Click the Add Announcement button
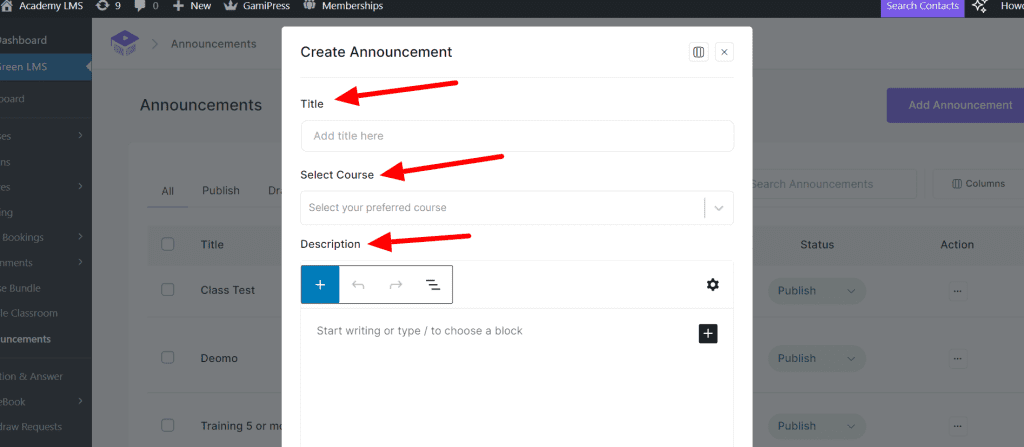 [x=955, y=105]
